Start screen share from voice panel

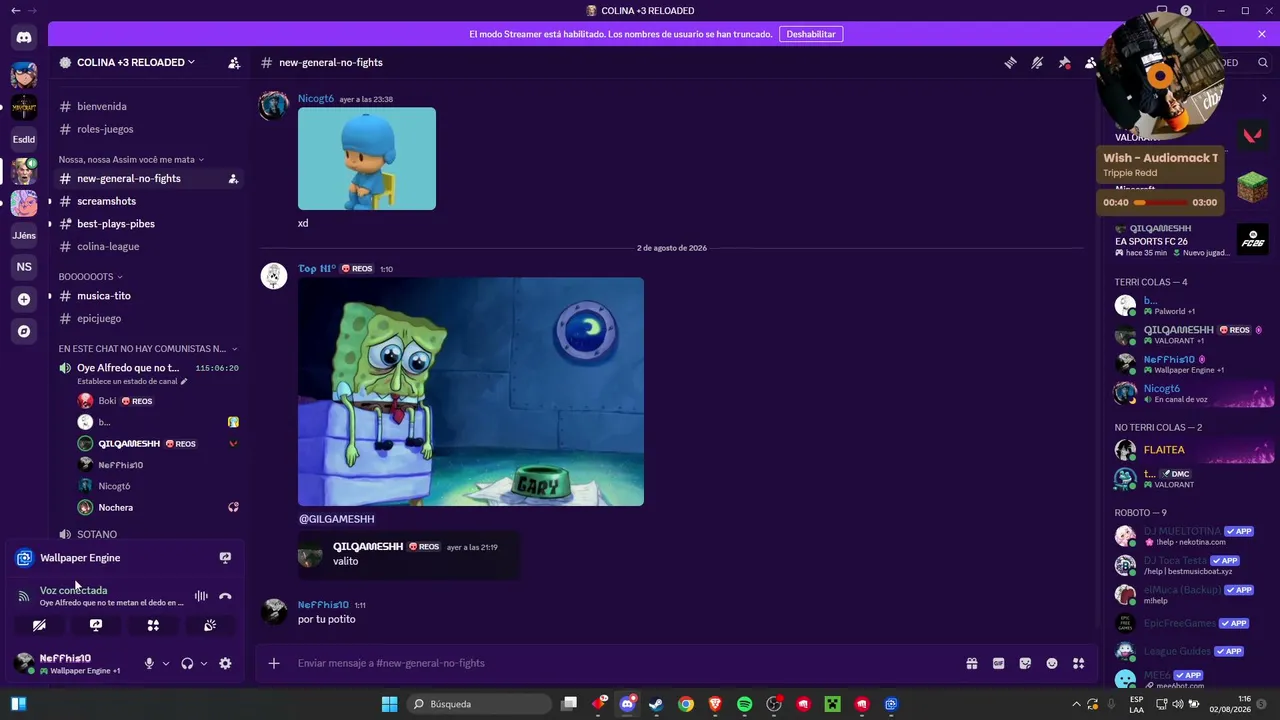[x=96, y=625]
